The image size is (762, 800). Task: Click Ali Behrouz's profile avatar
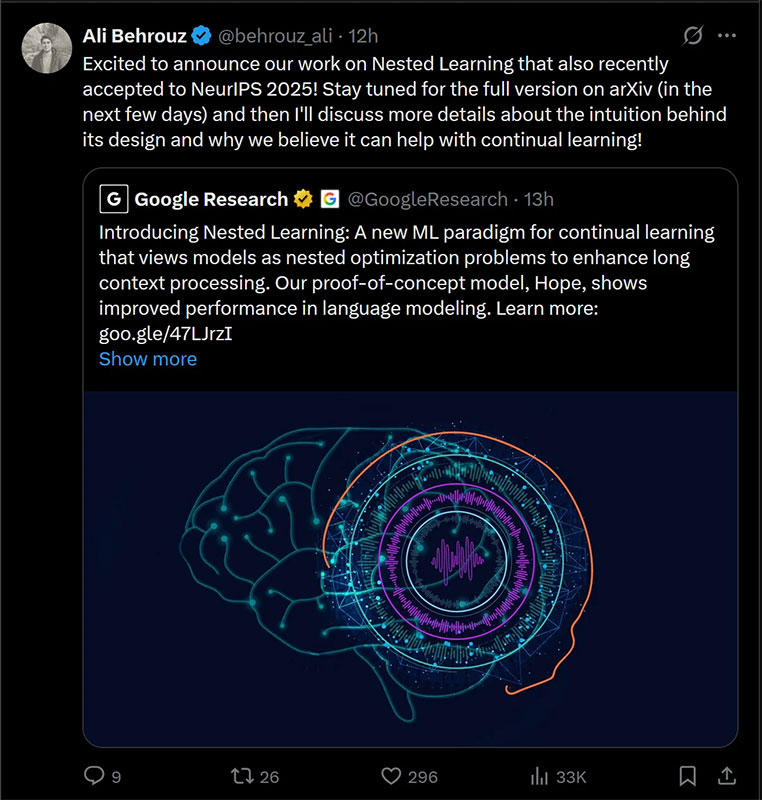[47, 47]
